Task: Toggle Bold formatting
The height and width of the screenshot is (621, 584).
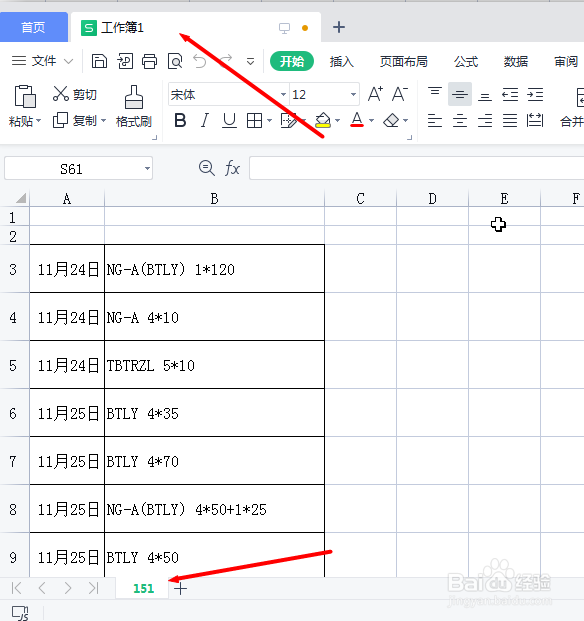Action: pos(180,120)
